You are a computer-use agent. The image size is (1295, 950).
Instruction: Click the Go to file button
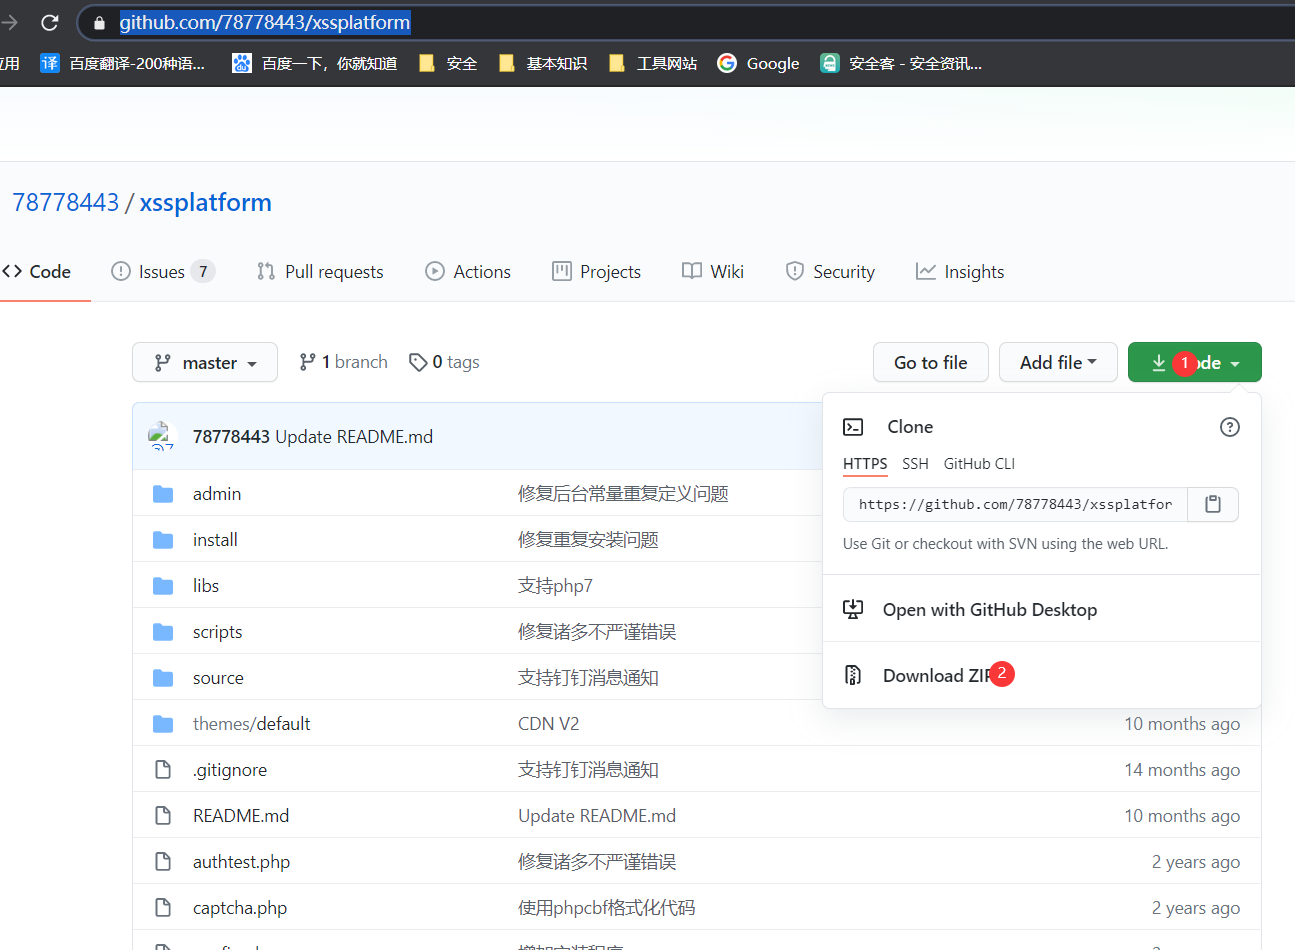pyautogui.click(x=930, y=362)
